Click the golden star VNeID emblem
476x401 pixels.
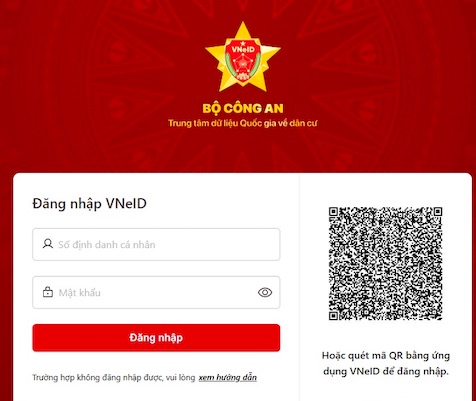tap(243, 57)
